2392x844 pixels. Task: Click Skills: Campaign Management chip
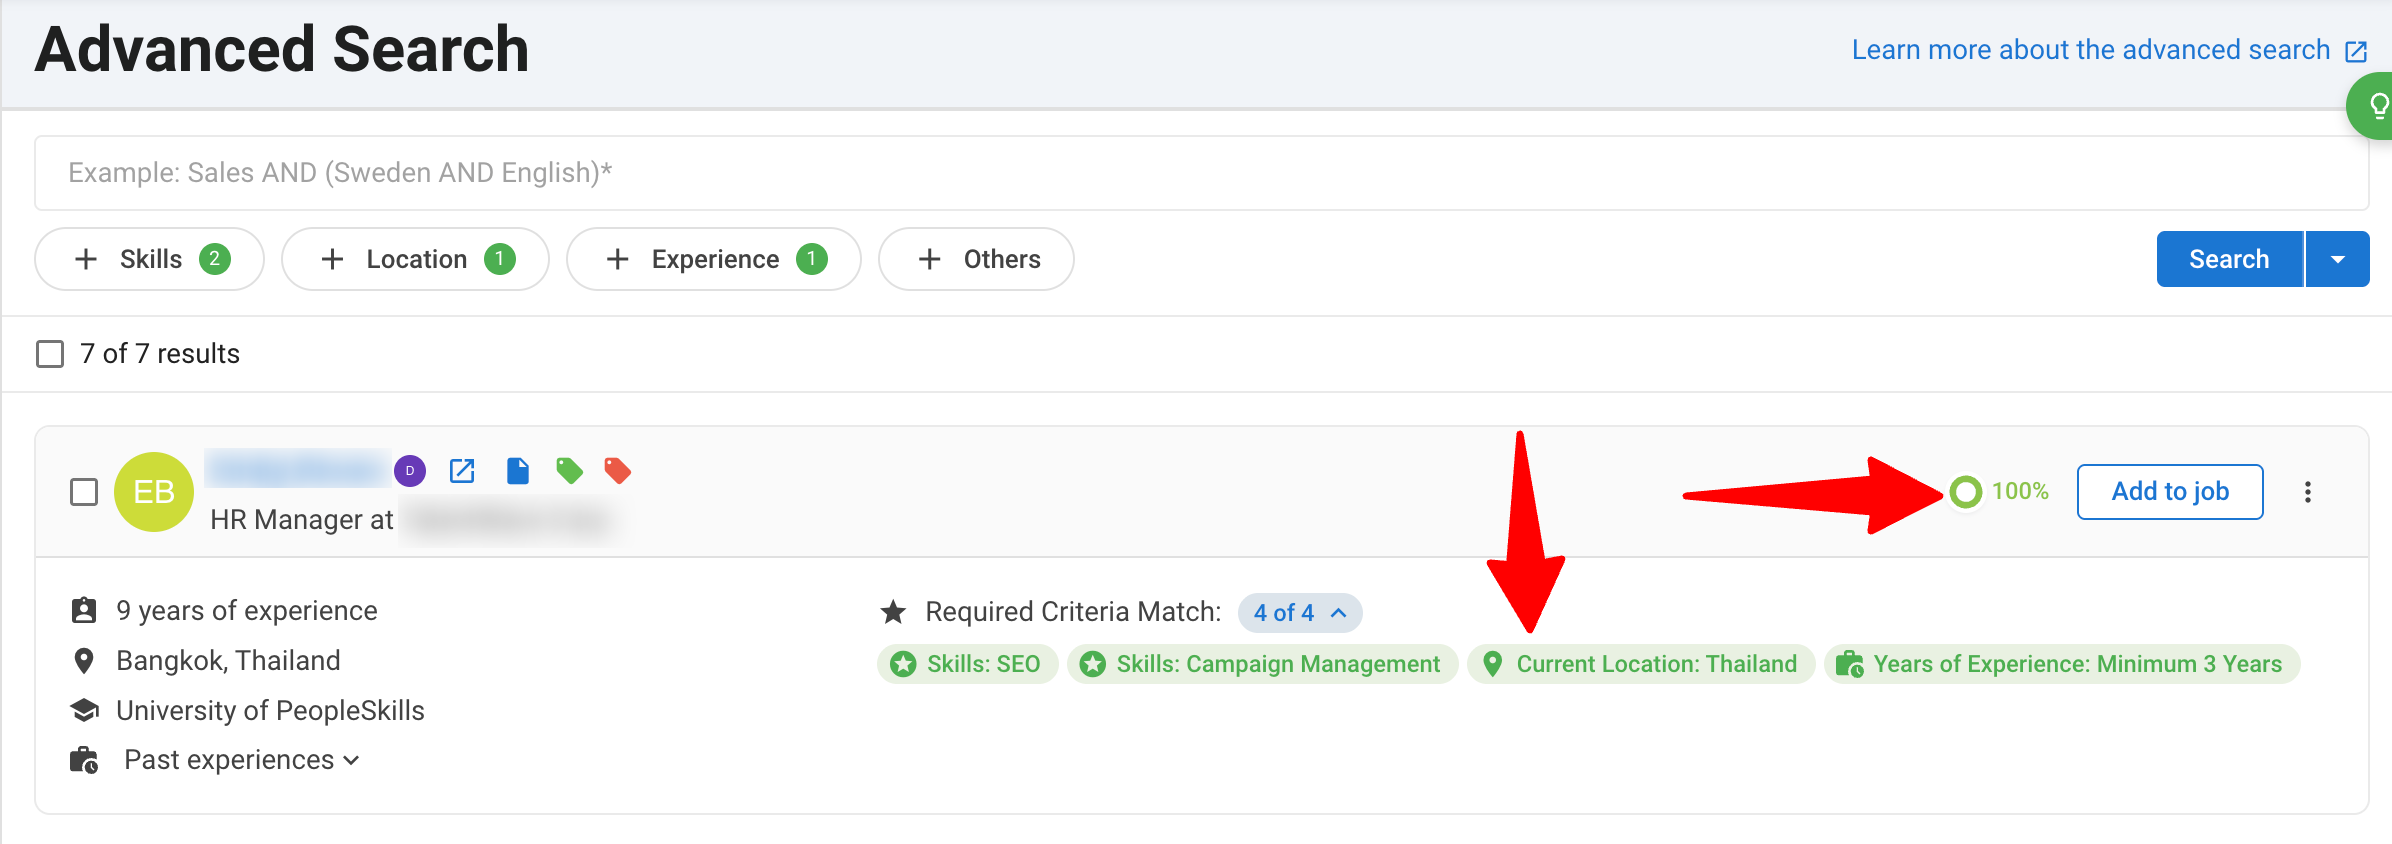tap(1263, 664)
